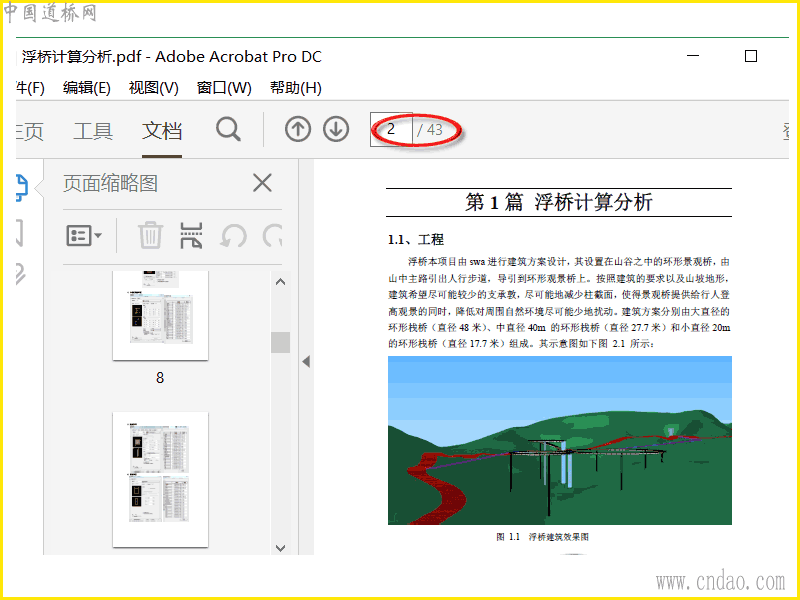
Task: Switch to the 工具 tab
Action: (93, 131)
